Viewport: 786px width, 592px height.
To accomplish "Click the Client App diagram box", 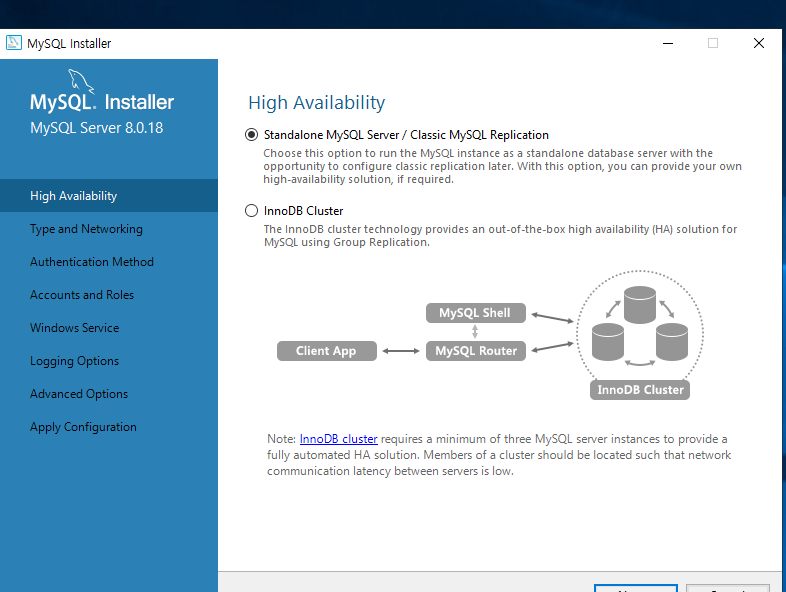I will [326, 351].
